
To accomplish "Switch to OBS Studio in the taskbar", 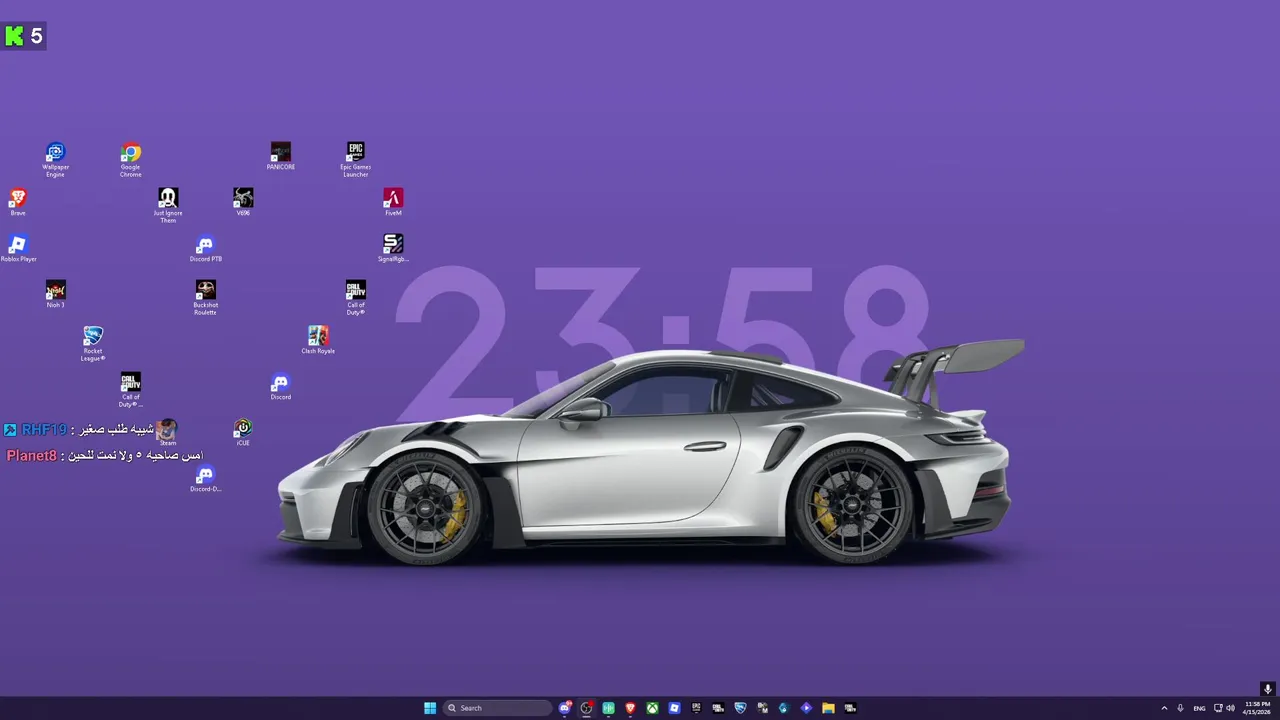I will (586, 708).
